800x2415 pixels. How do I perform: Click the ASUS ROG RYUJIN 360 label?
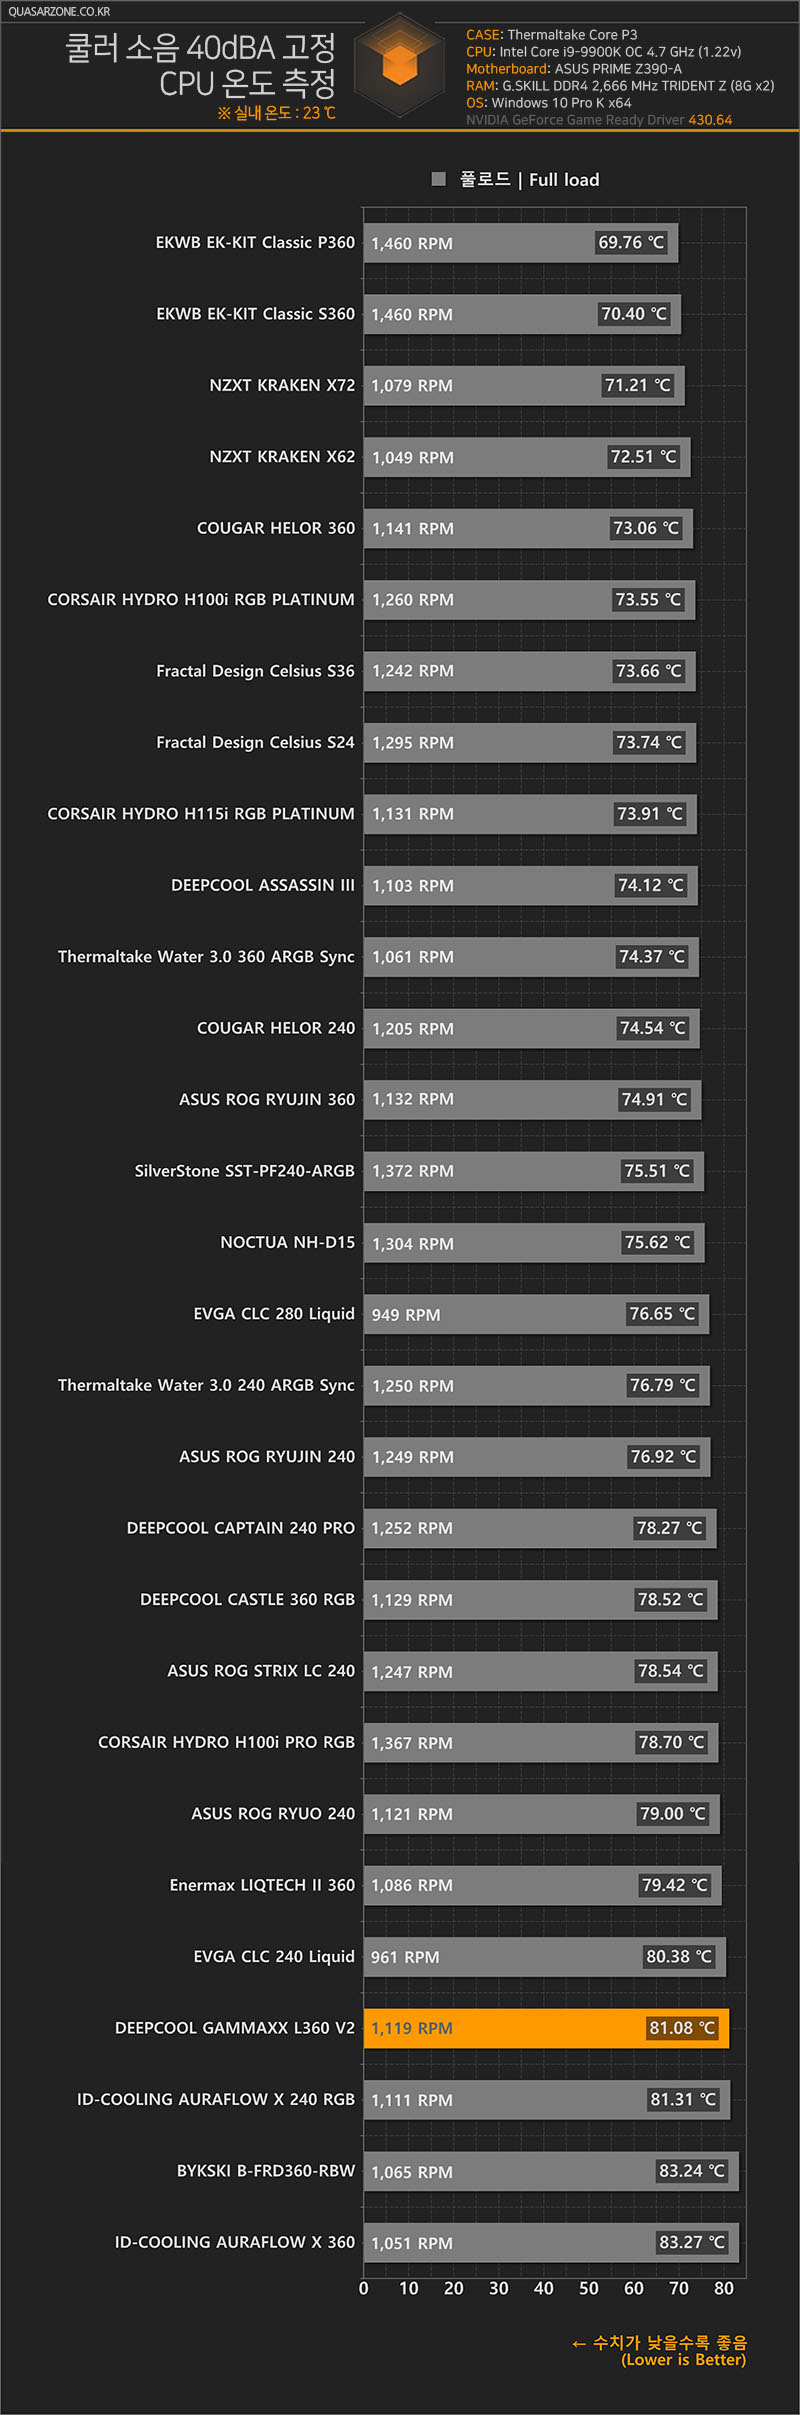(267, 1099)
